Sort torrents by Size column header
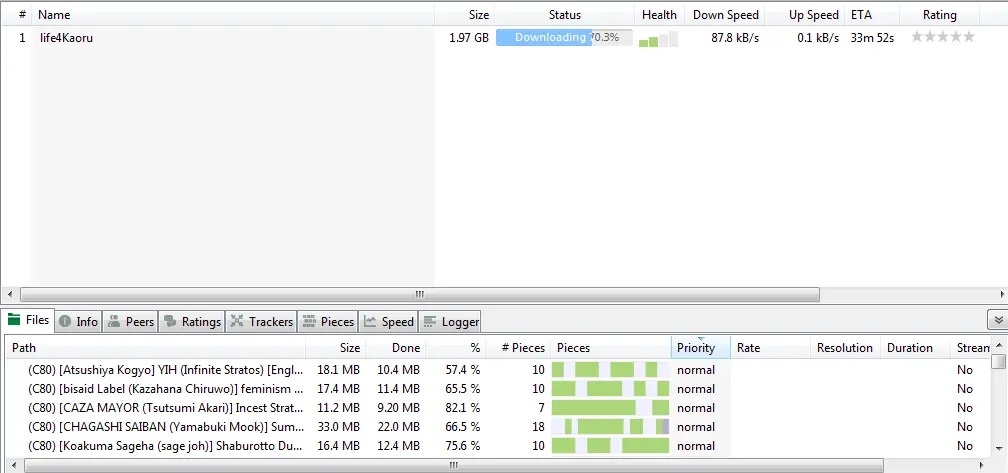Screen dimensions: 1008x473 click(x=464, y=14)
